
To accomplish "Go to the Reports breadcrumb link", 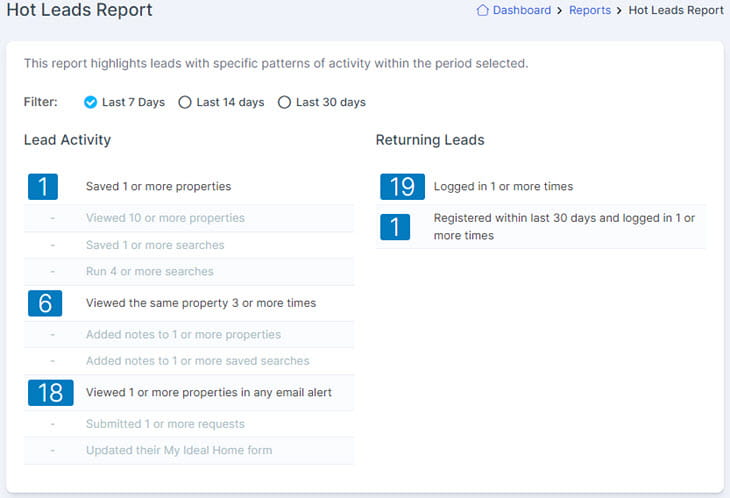I will coord(589,10).
